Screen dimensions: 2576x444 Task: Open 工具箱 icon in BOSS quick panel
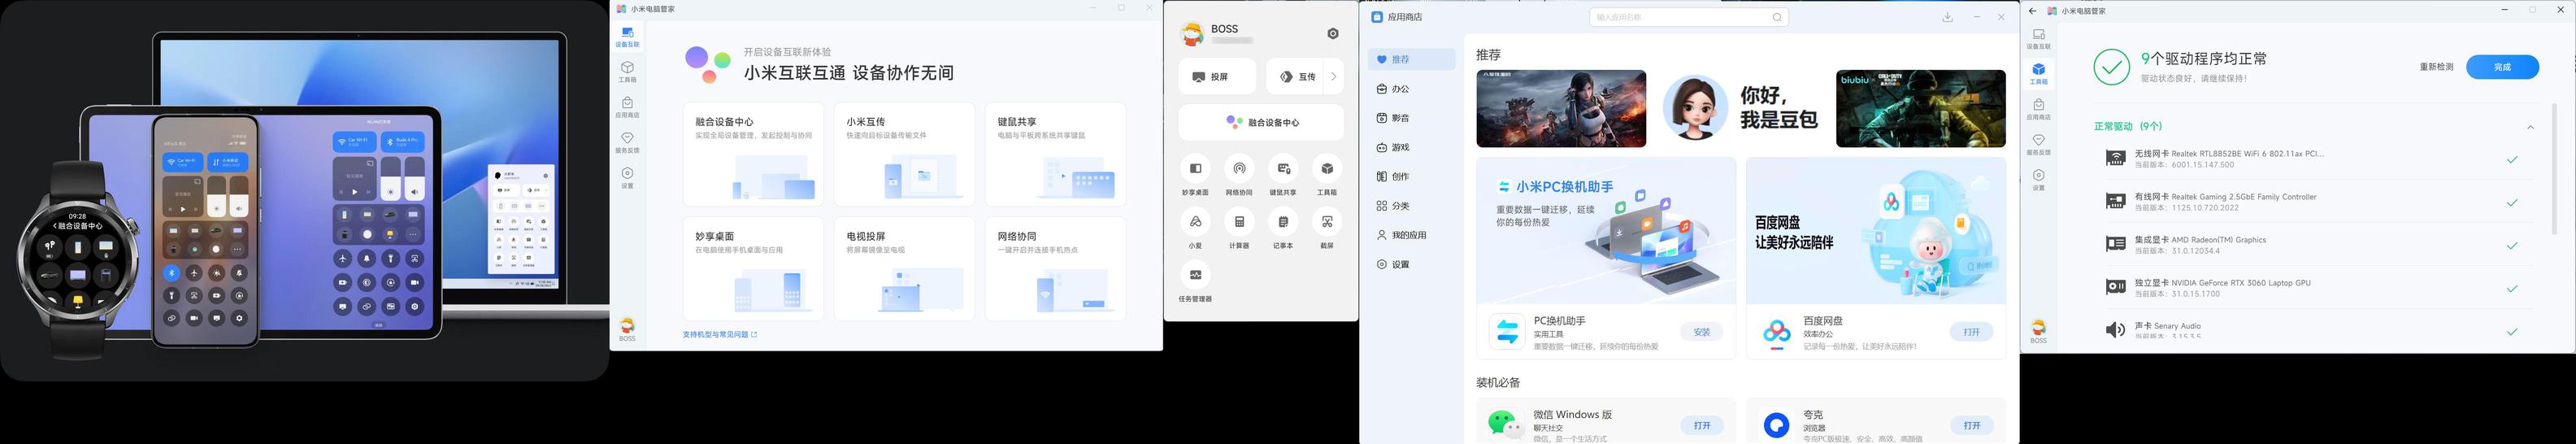(1327, 169)
